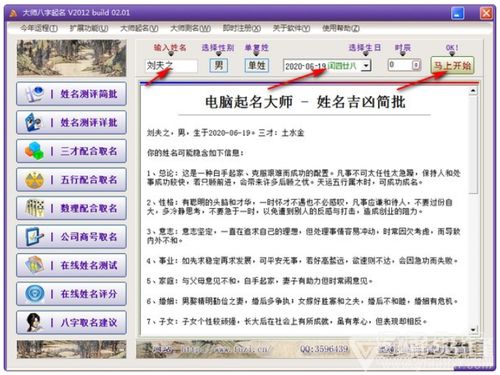Click the 在线姓名测试 icon
Viewport: 500px width, 375px height.
[x=34, y=265]
